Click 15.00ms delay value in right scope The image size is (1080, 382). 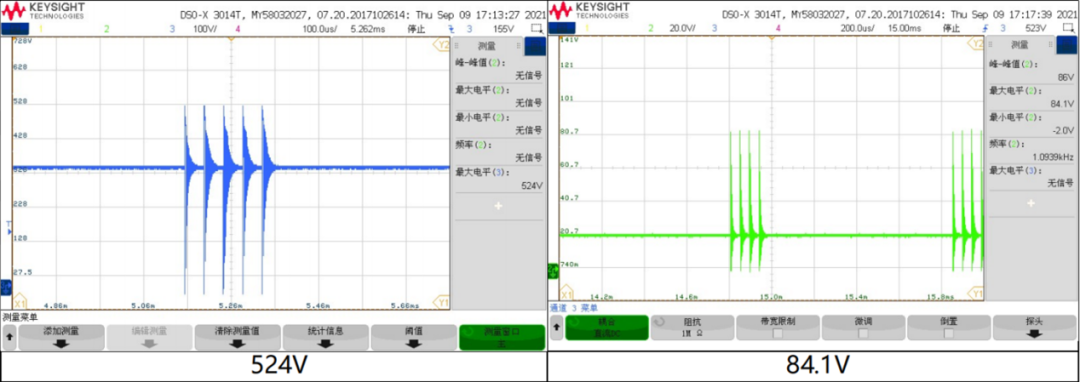click(904, 28)
